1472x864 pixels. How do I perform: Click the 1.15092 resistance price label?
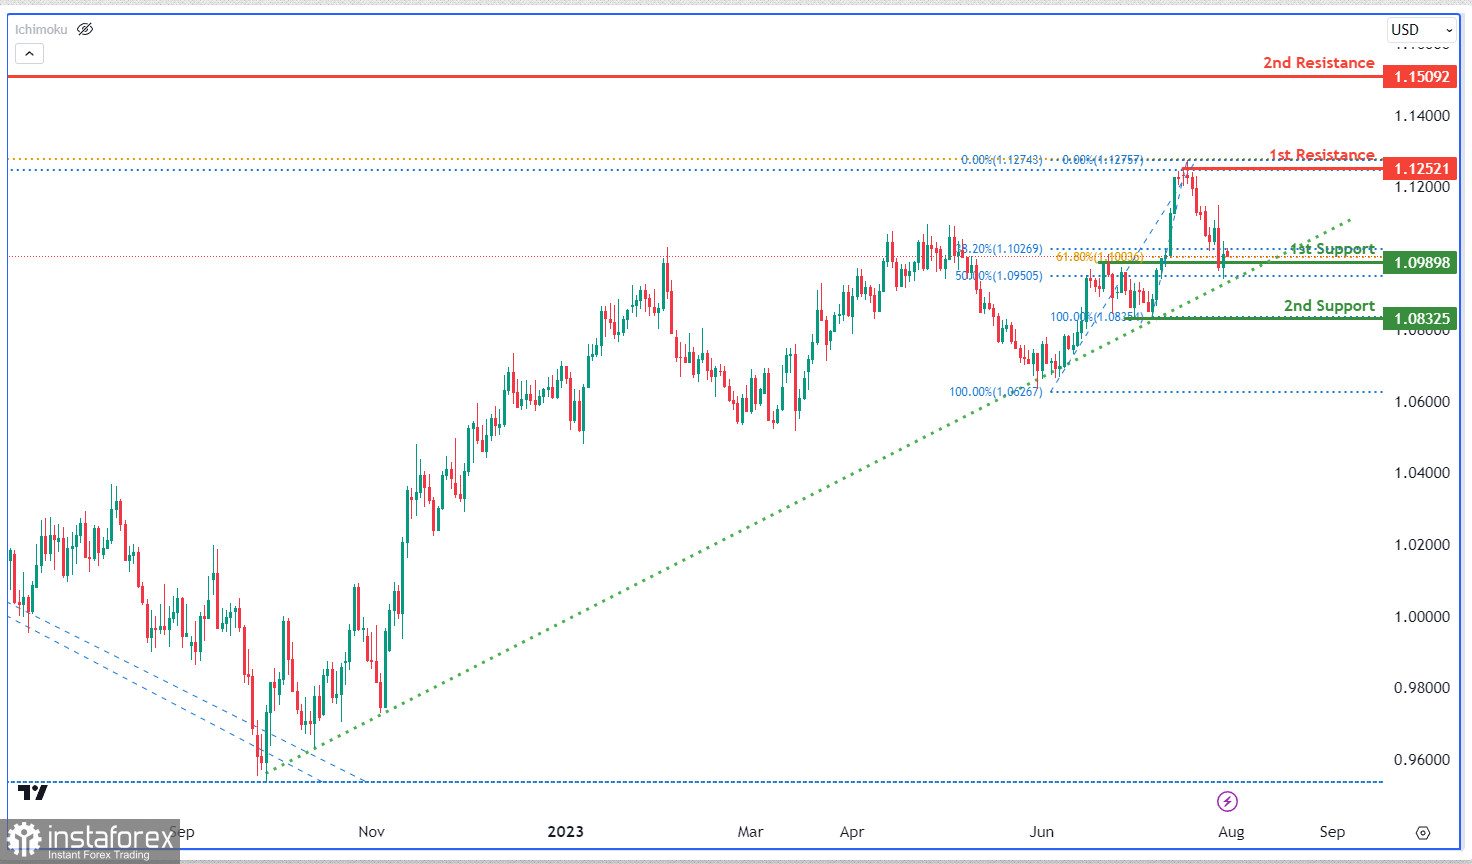coord(1420,77)
